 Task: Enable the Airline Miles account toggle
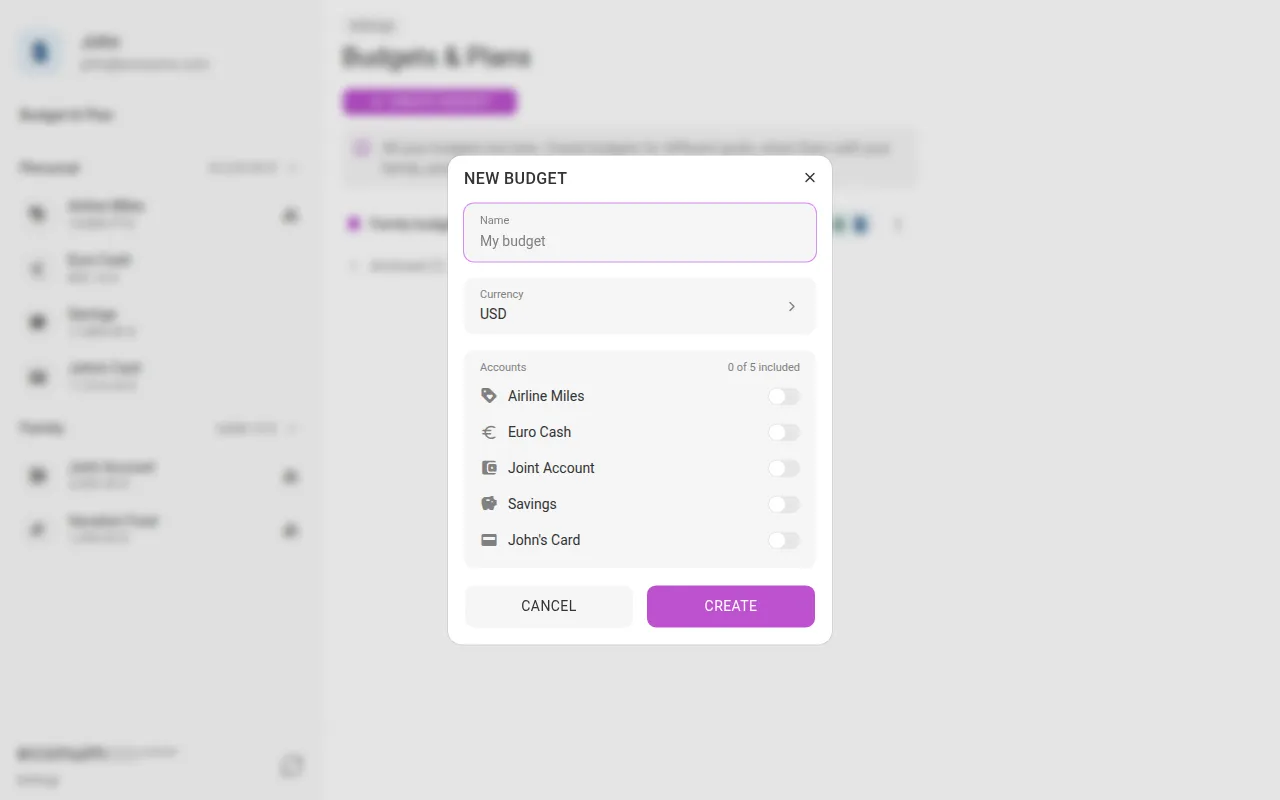click(x=784, y=397)
